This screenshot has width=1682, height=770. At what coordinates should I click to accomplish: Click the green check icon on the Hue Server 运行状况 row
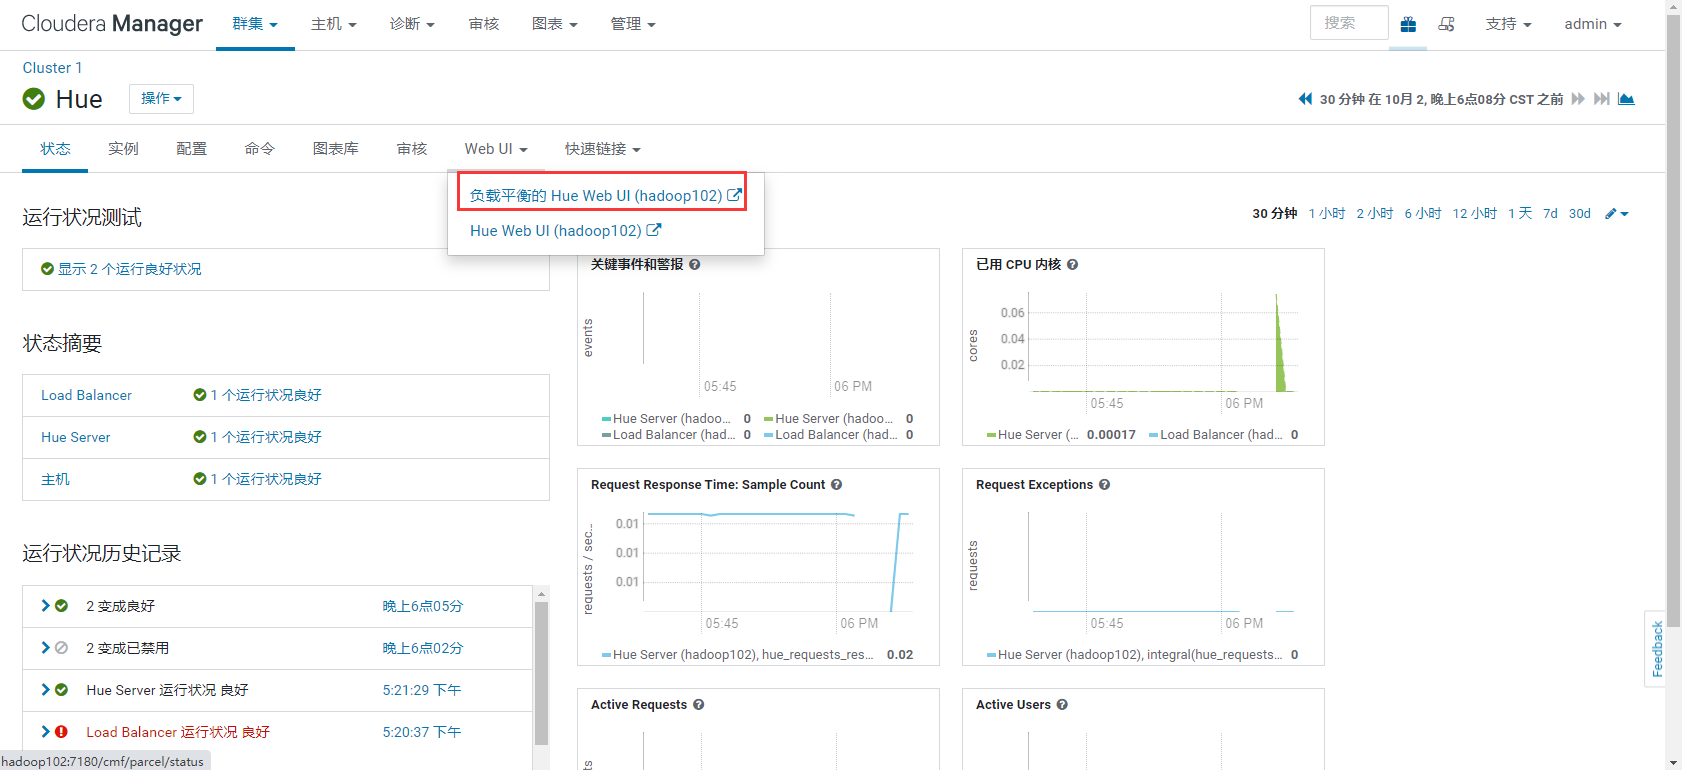coord(61,690)
